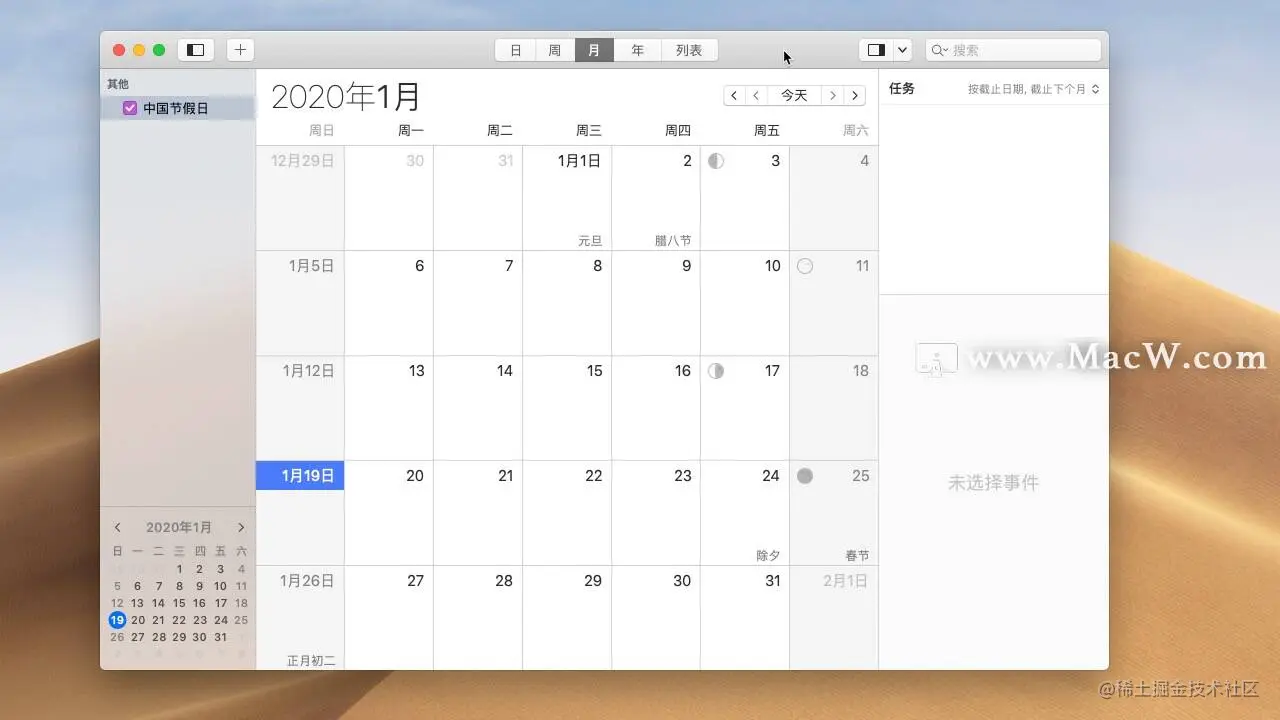Click the 其他 group heading

click(x=118, y=84)
